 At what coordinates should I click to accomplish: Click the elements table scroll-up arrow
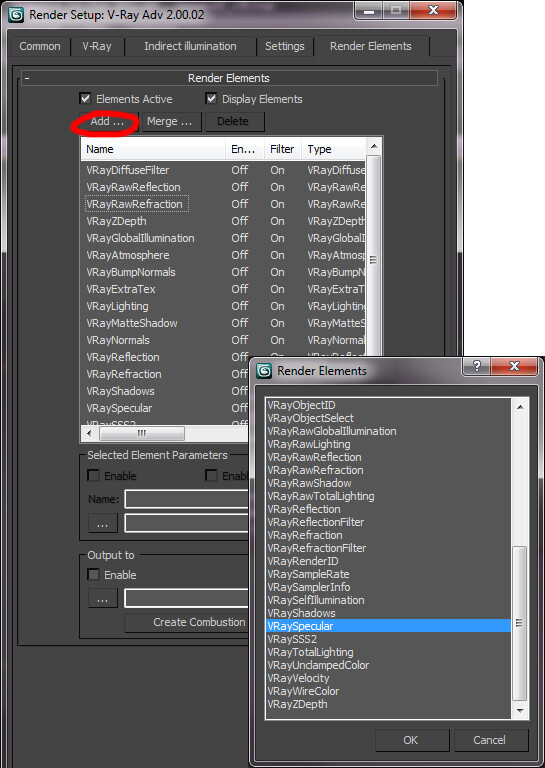(x=374, y=146)
